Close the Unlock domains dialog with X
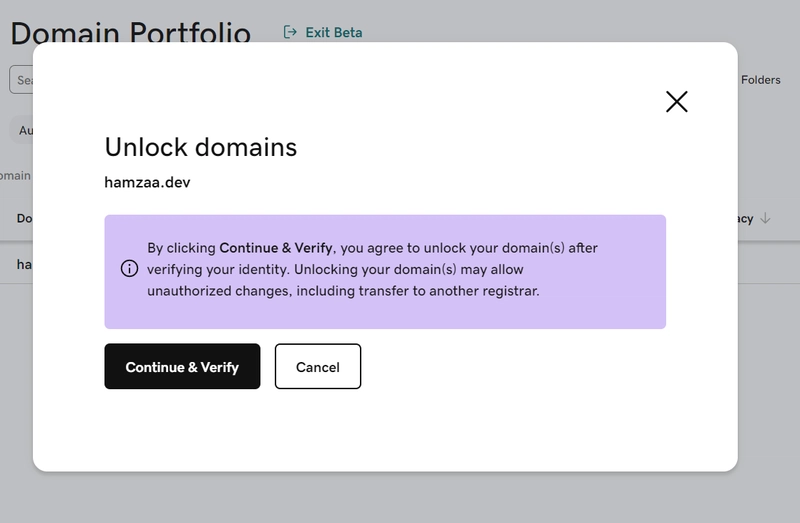 pos(677,102)
